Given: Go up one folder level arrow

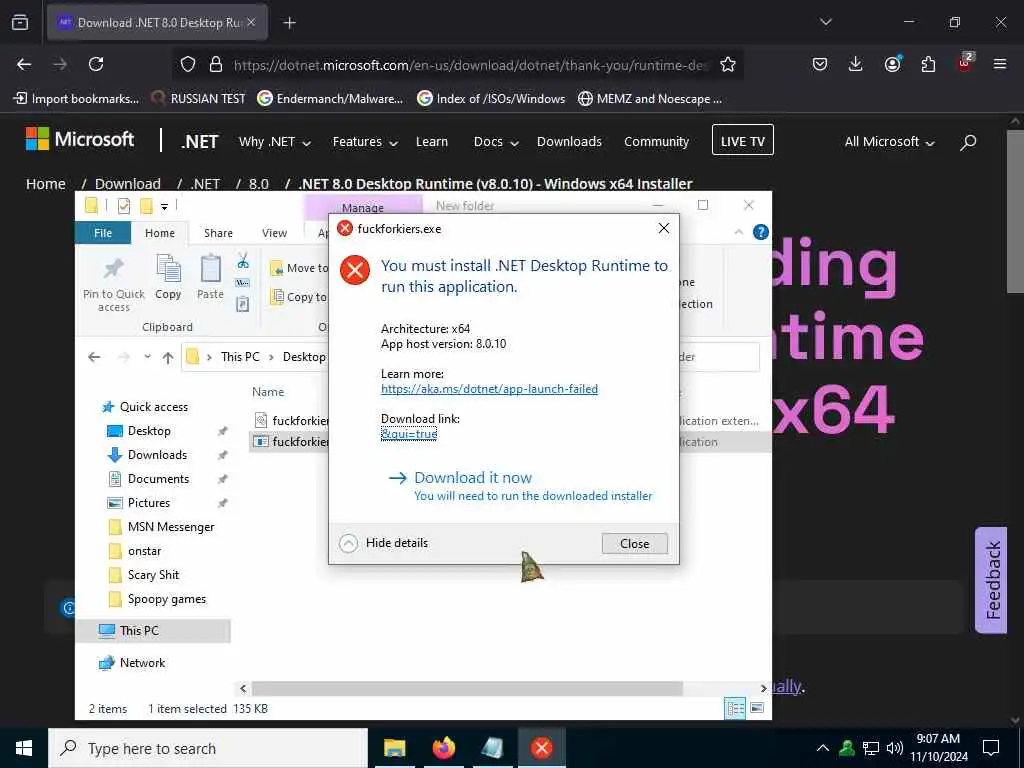Looking at the screenshot, I should (168, 357).
